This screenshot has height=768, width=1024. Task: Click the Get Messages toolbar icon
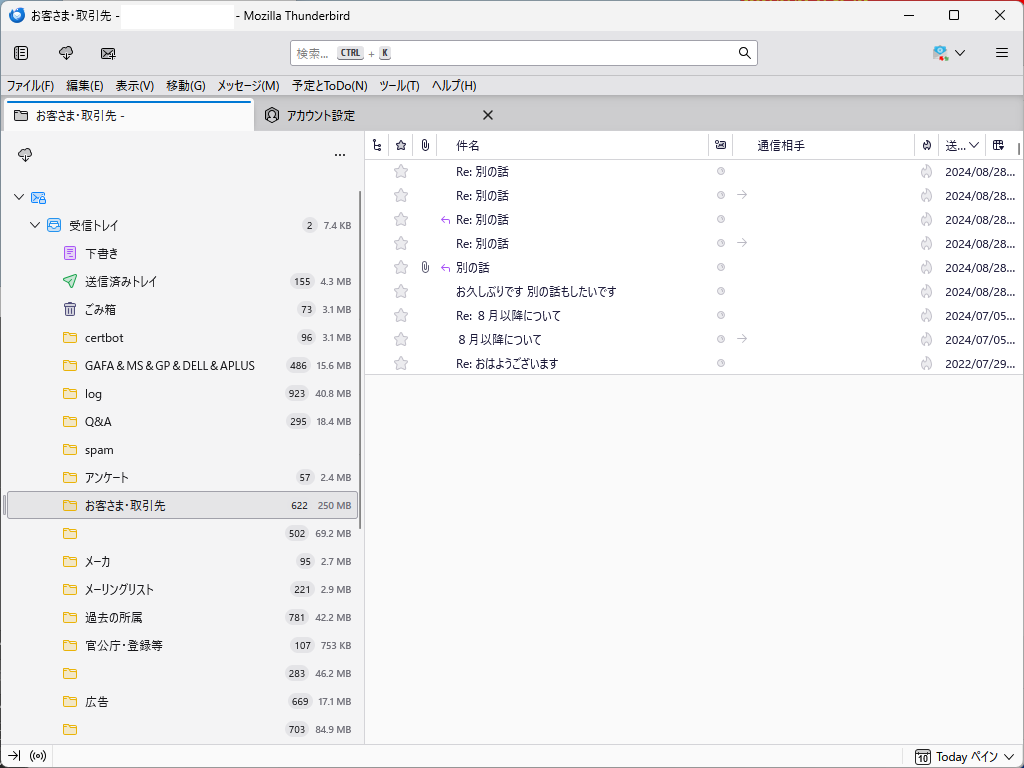point(66,53)
